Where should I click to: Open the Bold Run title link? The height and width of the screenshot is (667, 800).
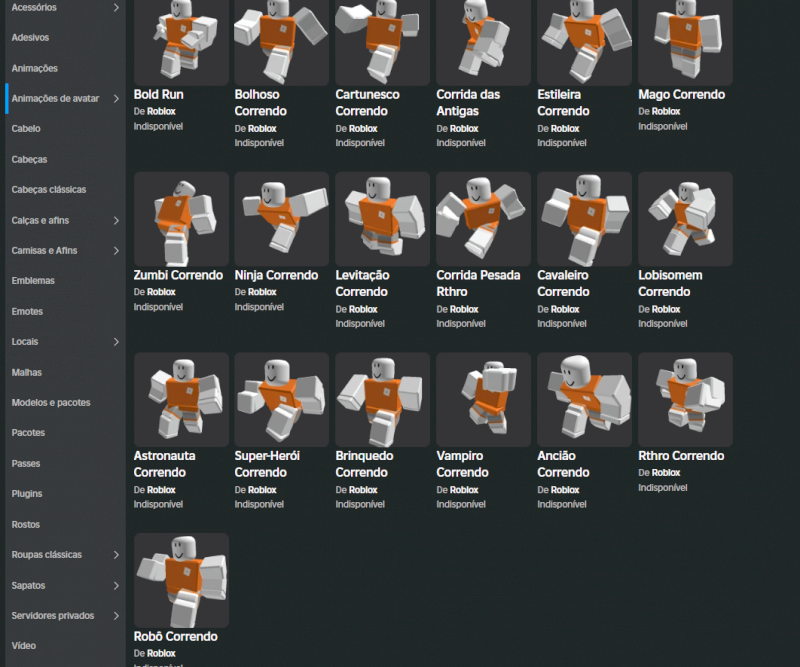tap(158, 95)
